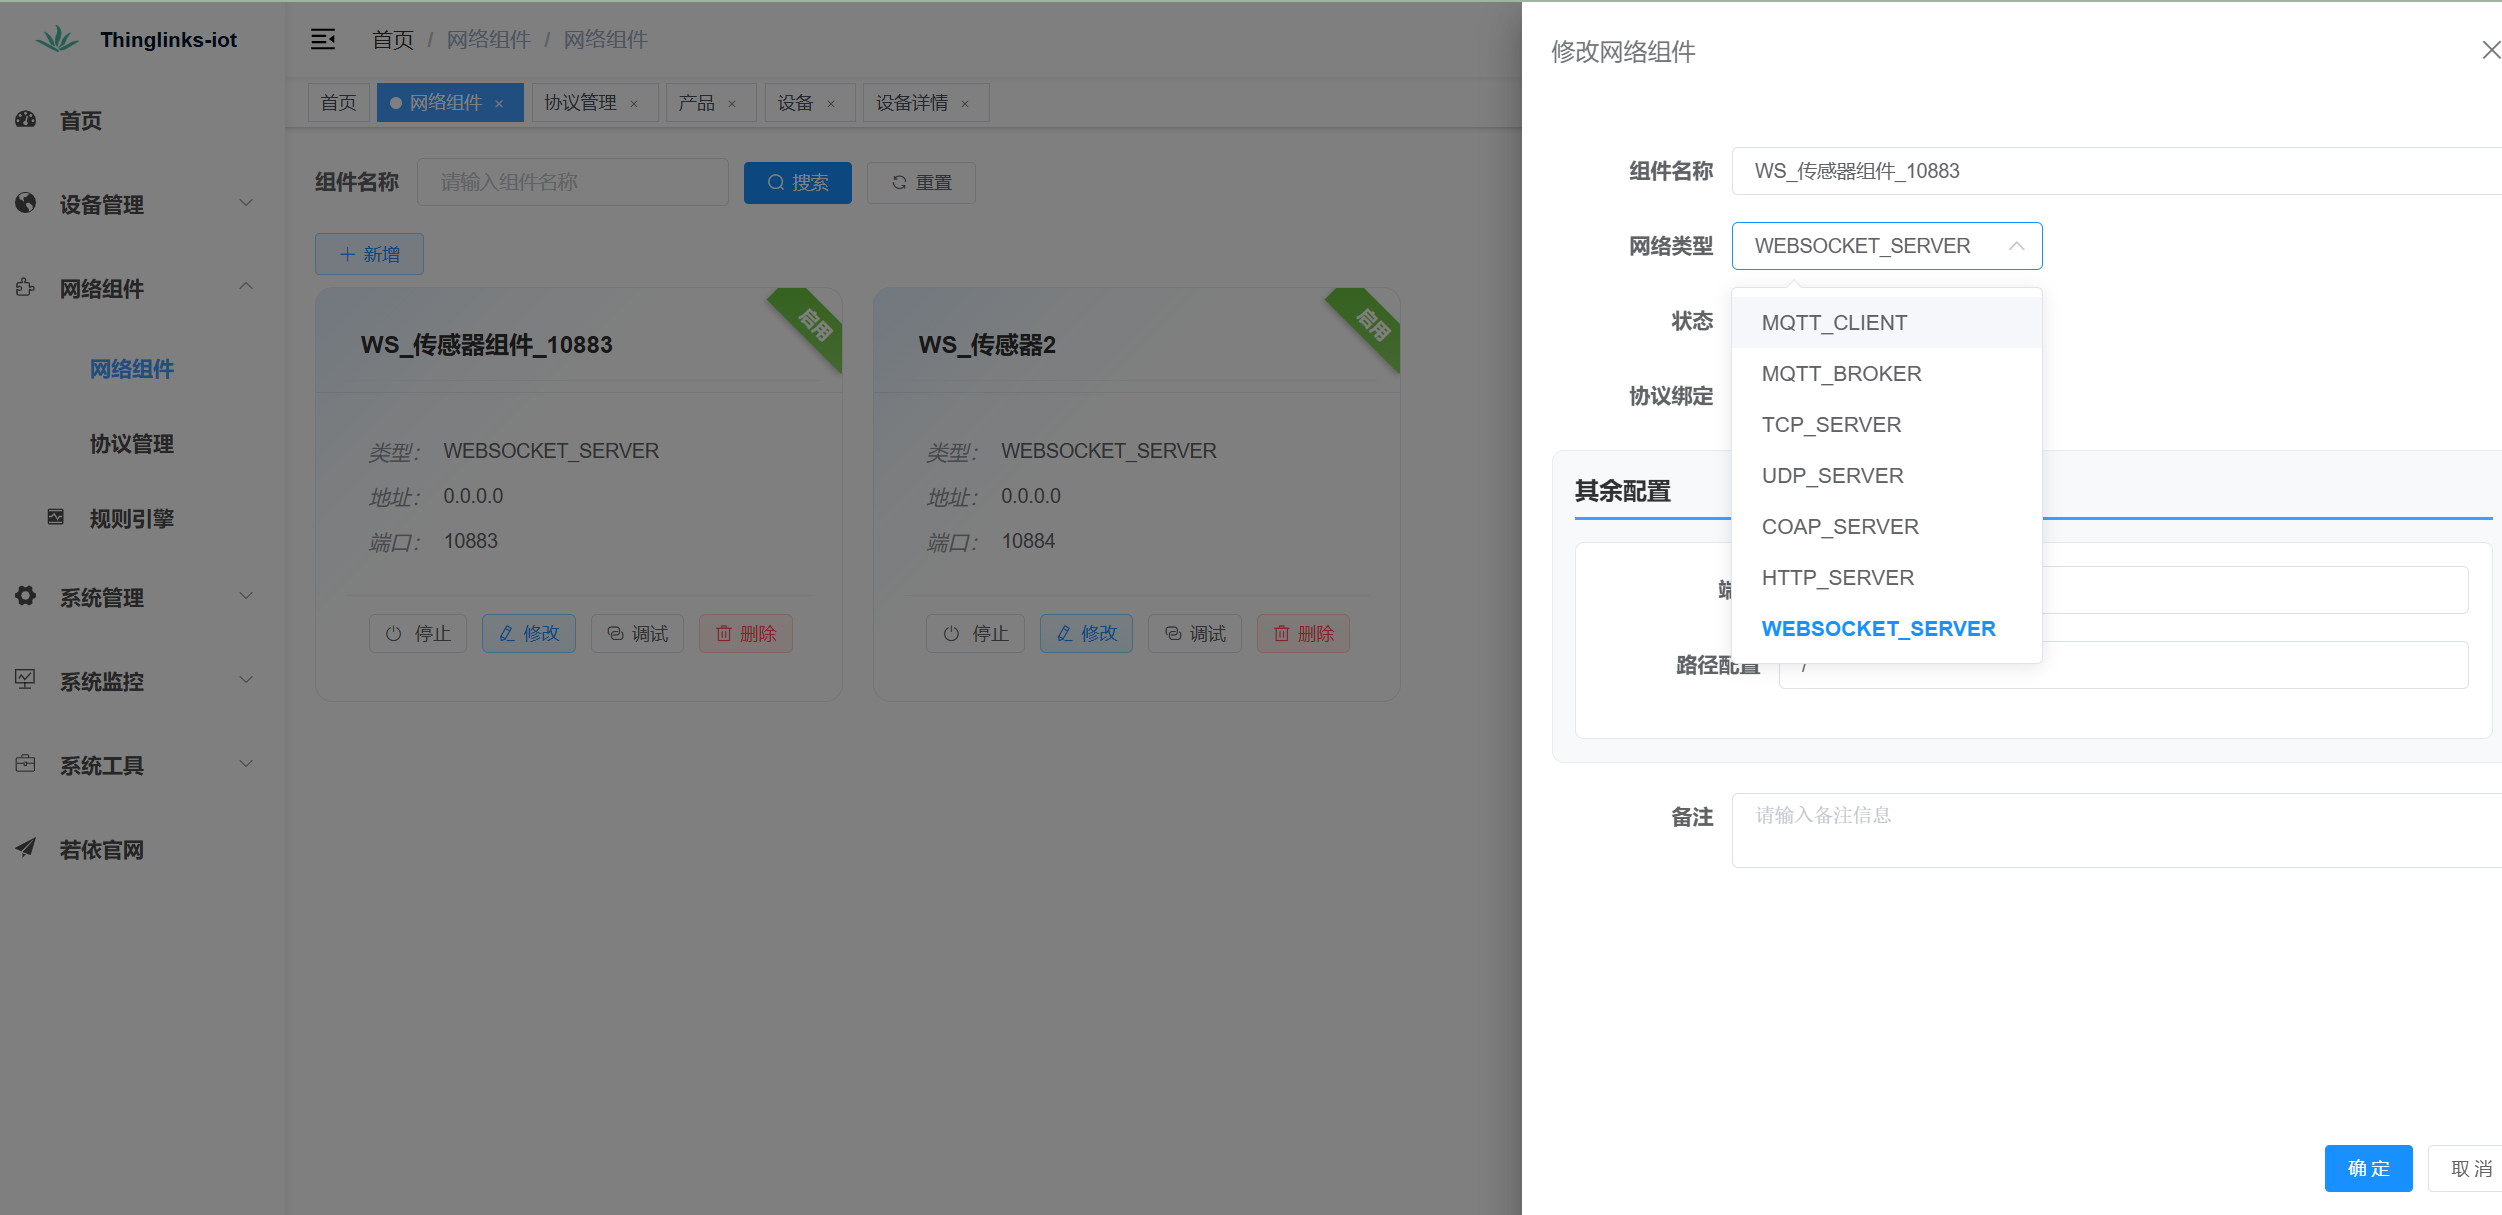The image size is (2502, 1215).
Task: Click the 确定 confirm button
Action: (x=2368, y=1168)
